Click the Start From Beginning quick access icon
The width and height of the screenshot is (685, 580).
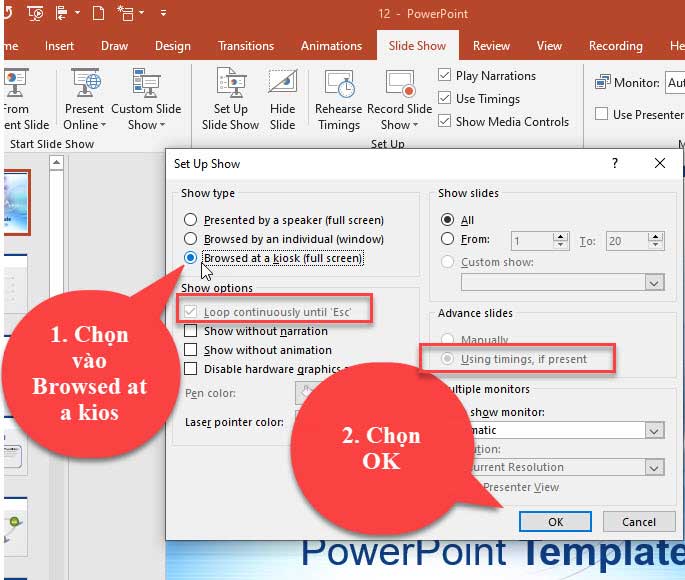tap(35, 14)
